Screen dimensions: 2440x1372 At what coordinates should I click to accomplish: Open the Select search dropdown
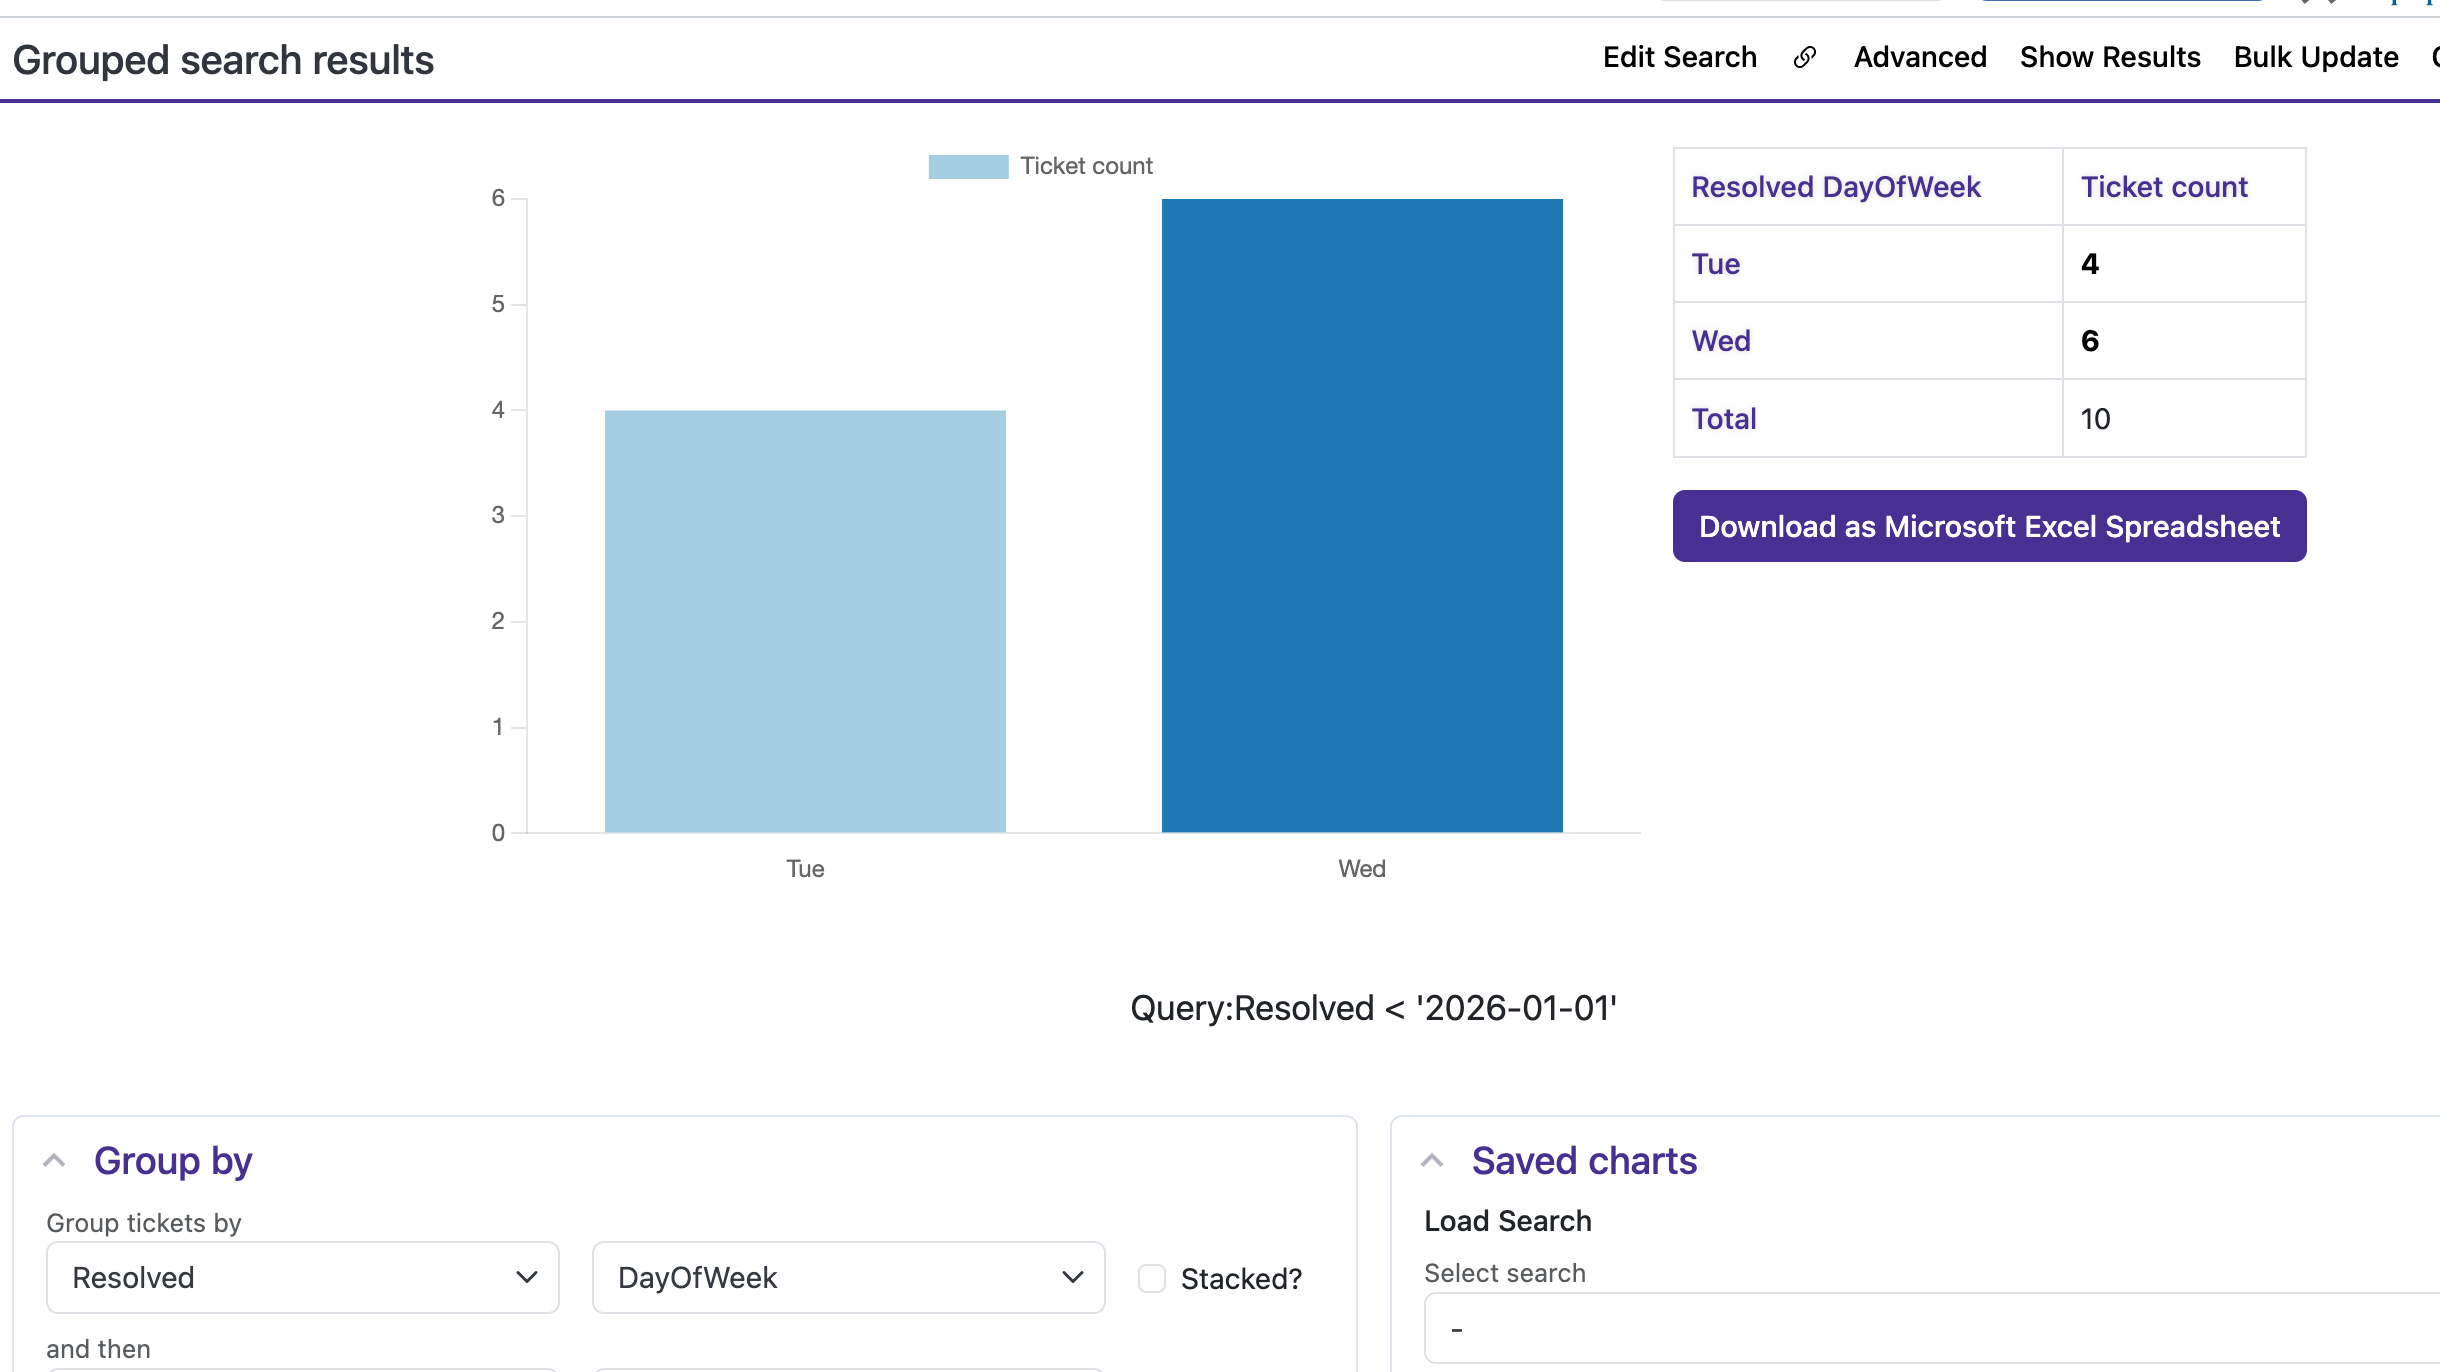[1930, 1329]
